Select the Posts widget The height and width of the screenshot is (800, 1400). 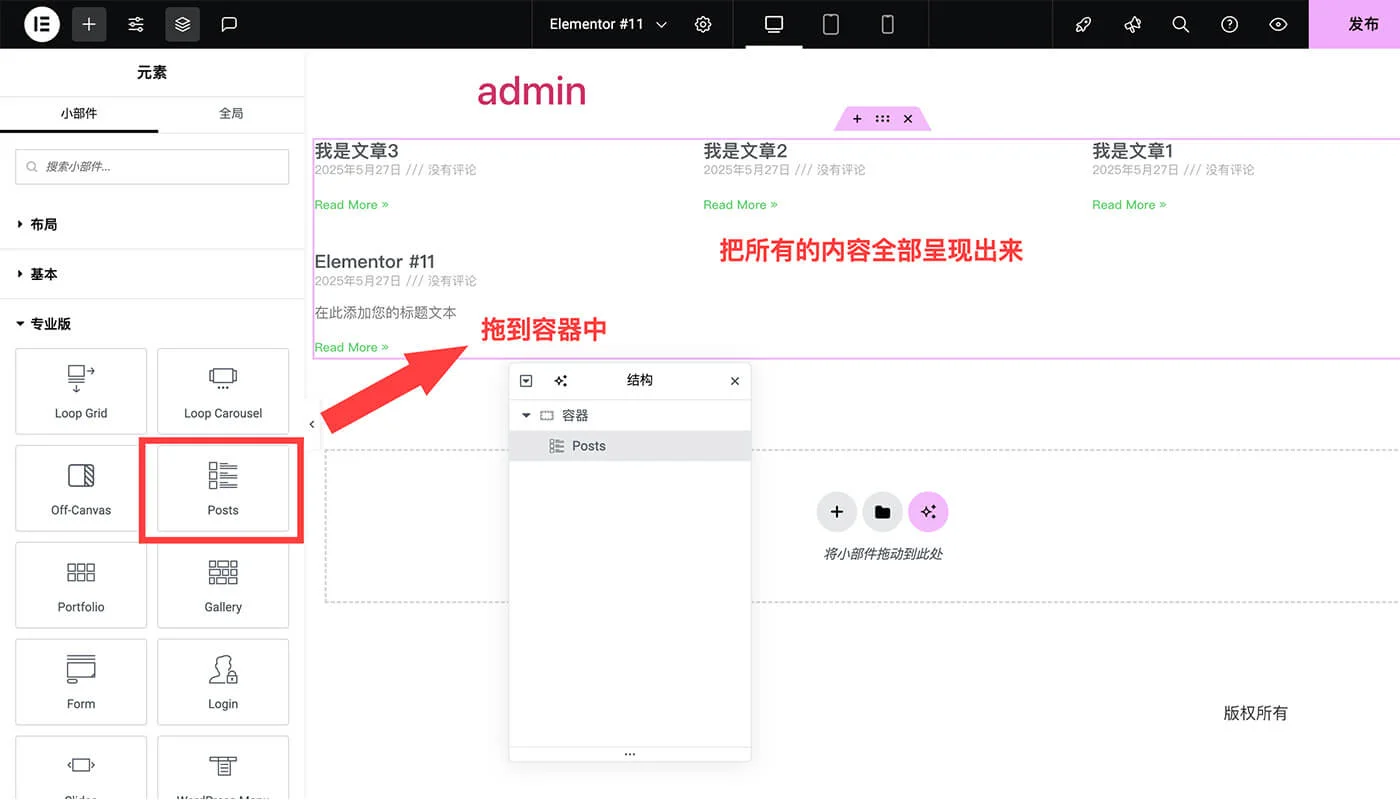[222, 489]
